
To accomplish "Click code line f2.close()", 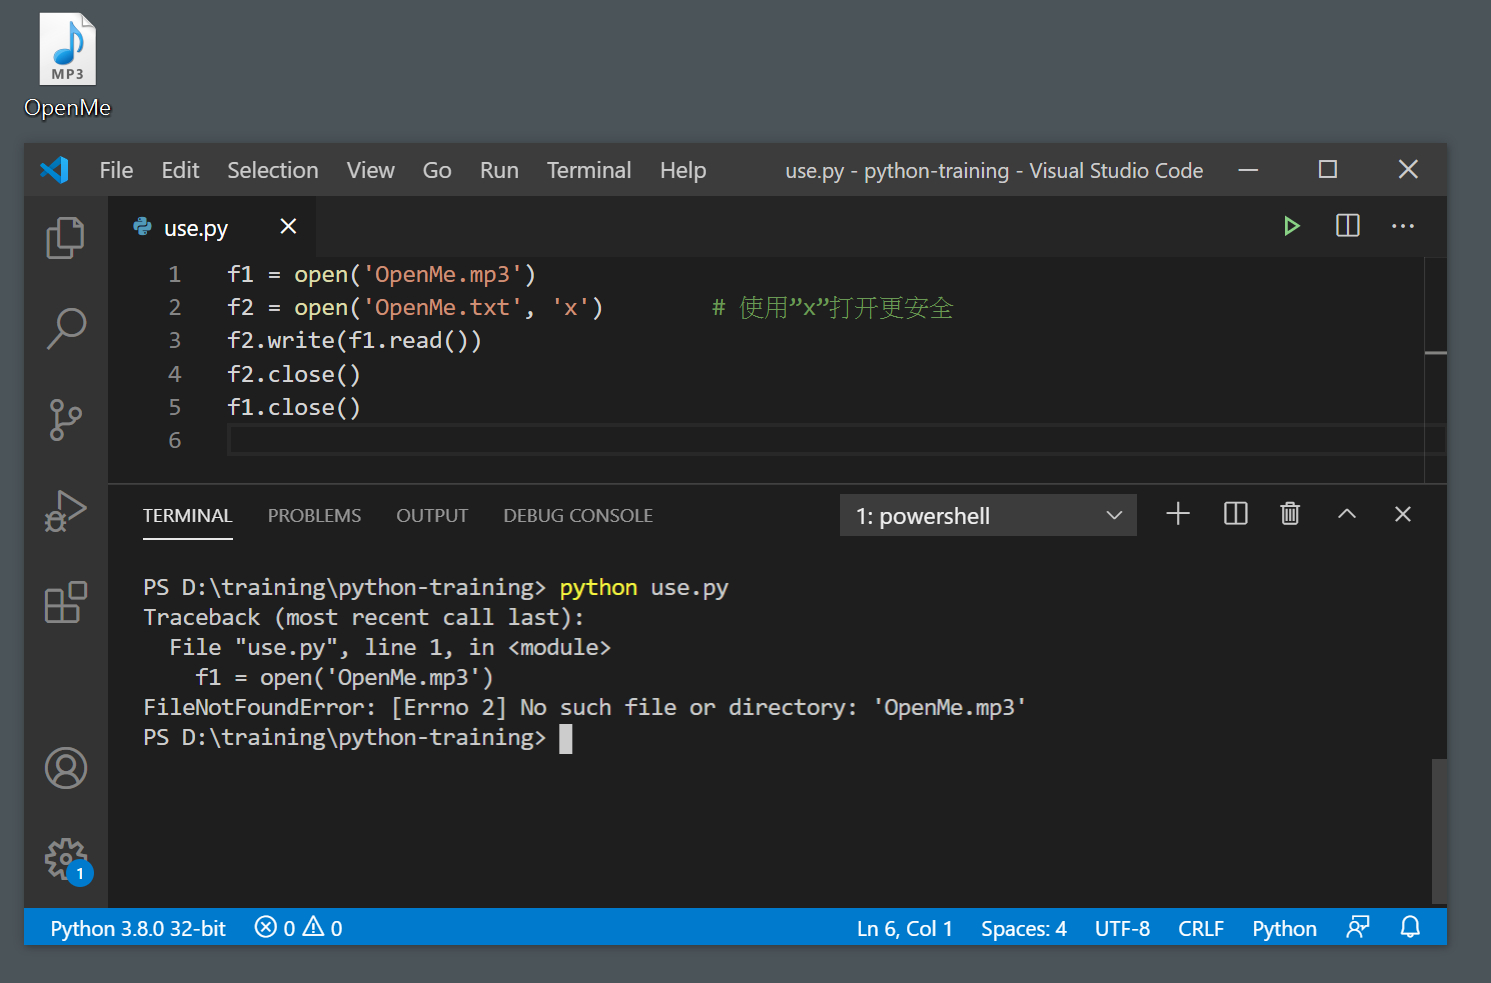I will 294,374.
